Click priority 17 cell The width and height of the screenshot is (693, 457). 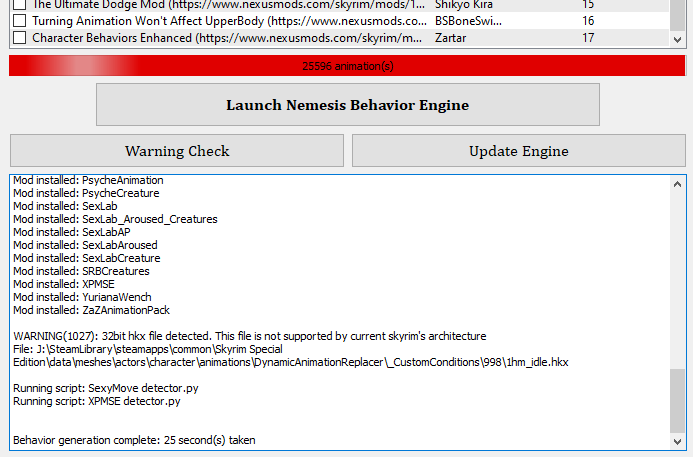pos(588,38)
